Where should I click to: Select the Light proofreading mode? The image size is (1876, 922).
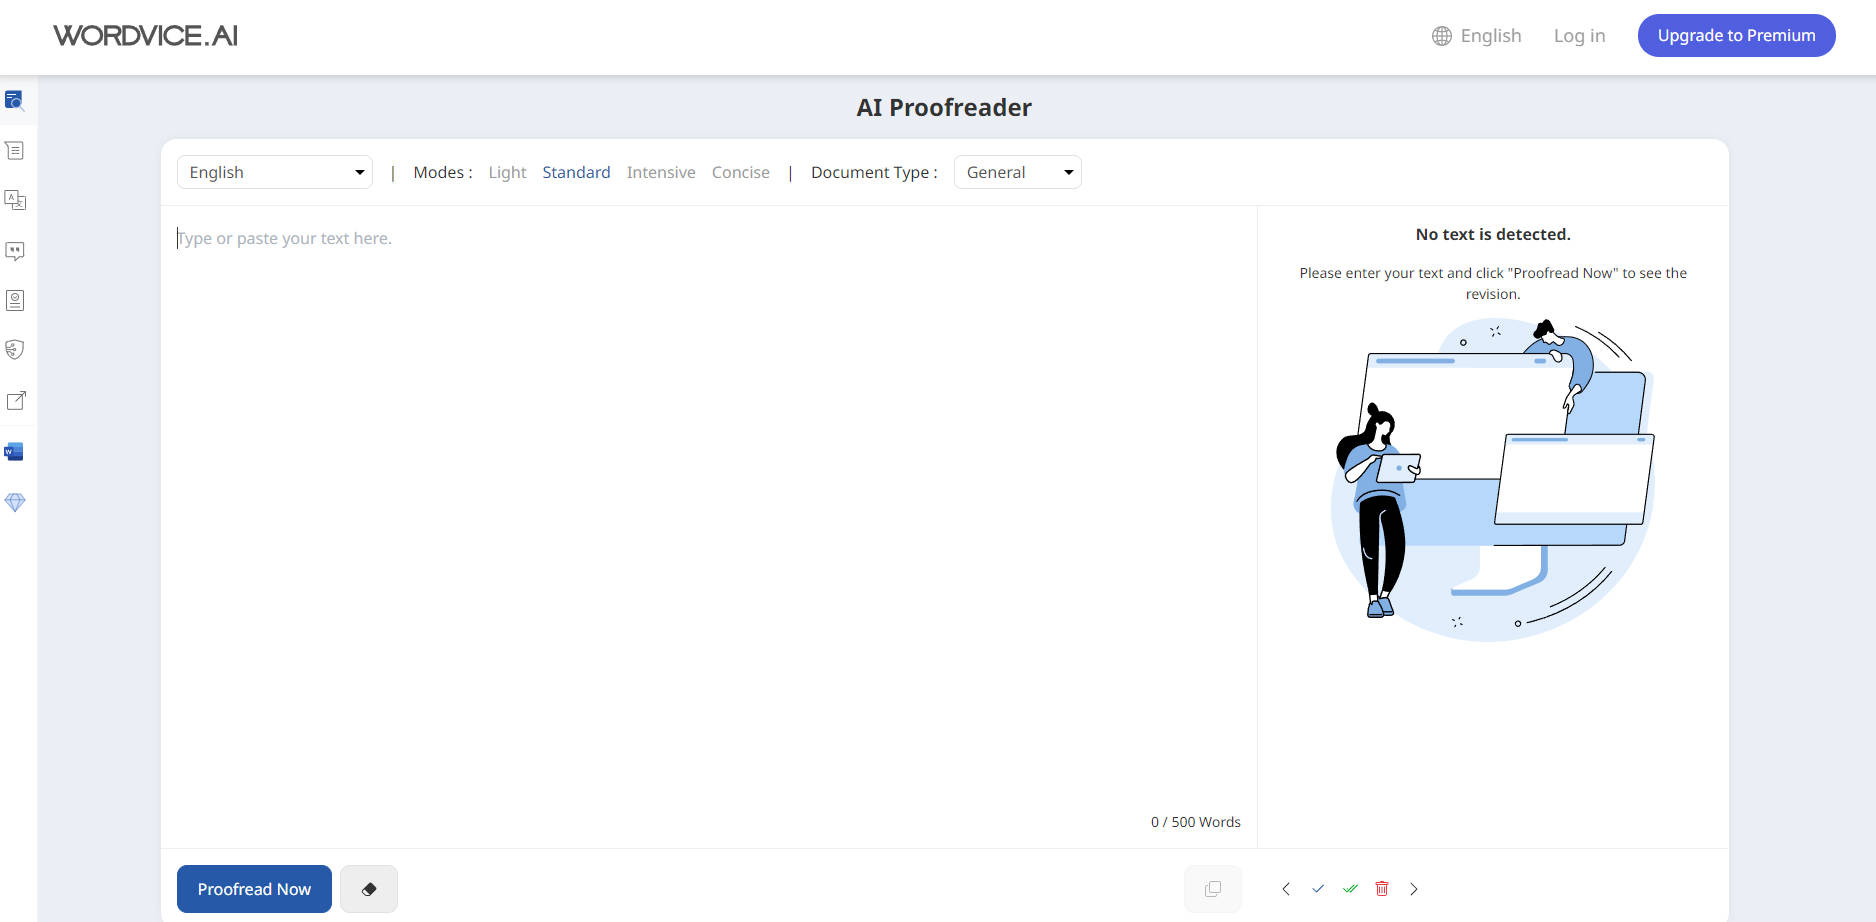point(507,172)
